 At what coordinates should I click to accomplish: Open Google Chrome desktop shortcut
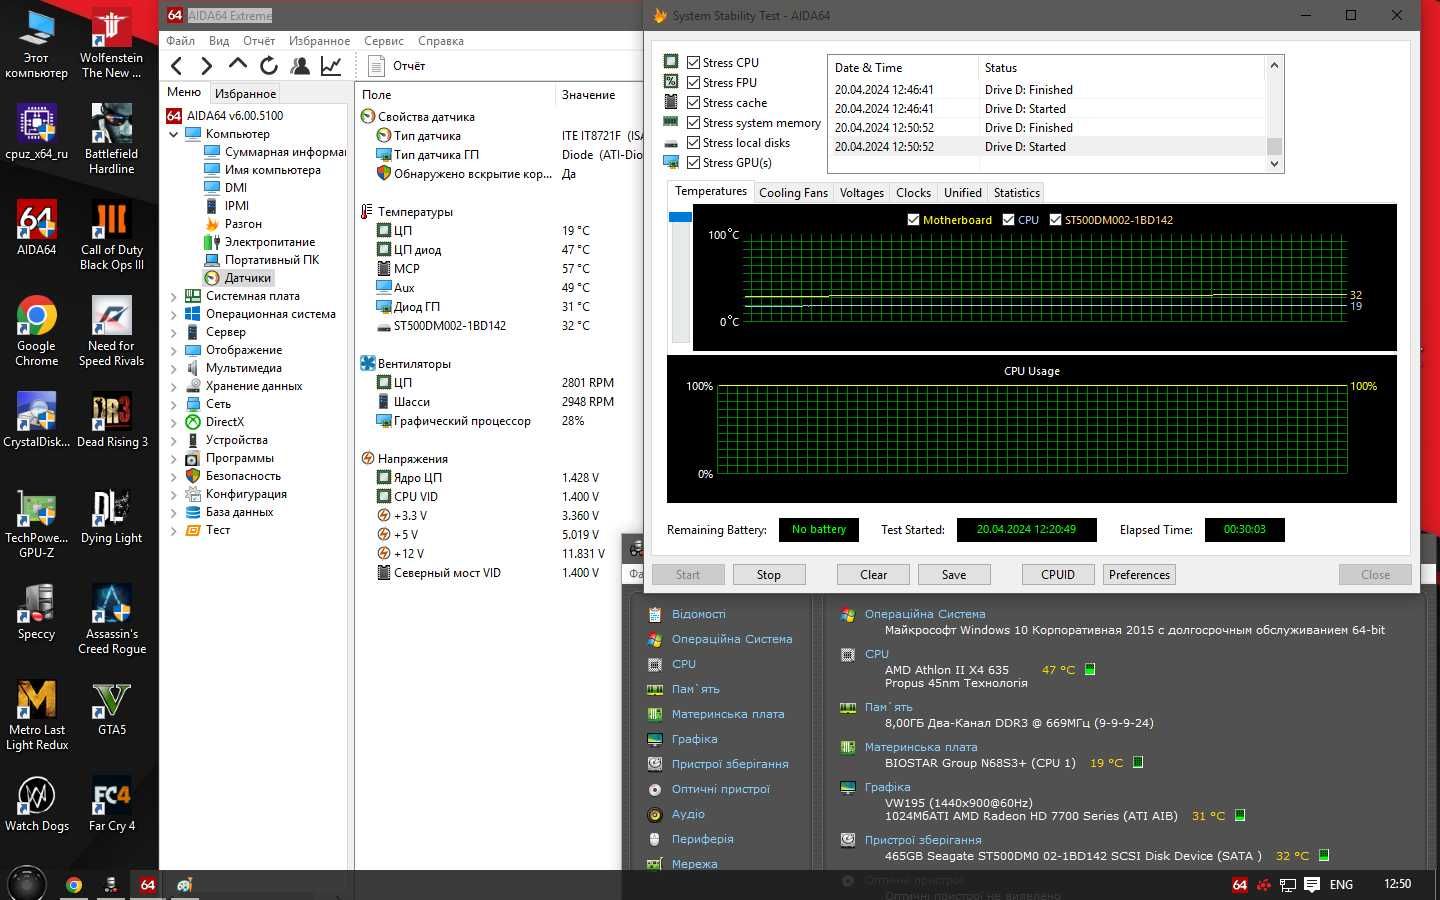pos(37,331)
